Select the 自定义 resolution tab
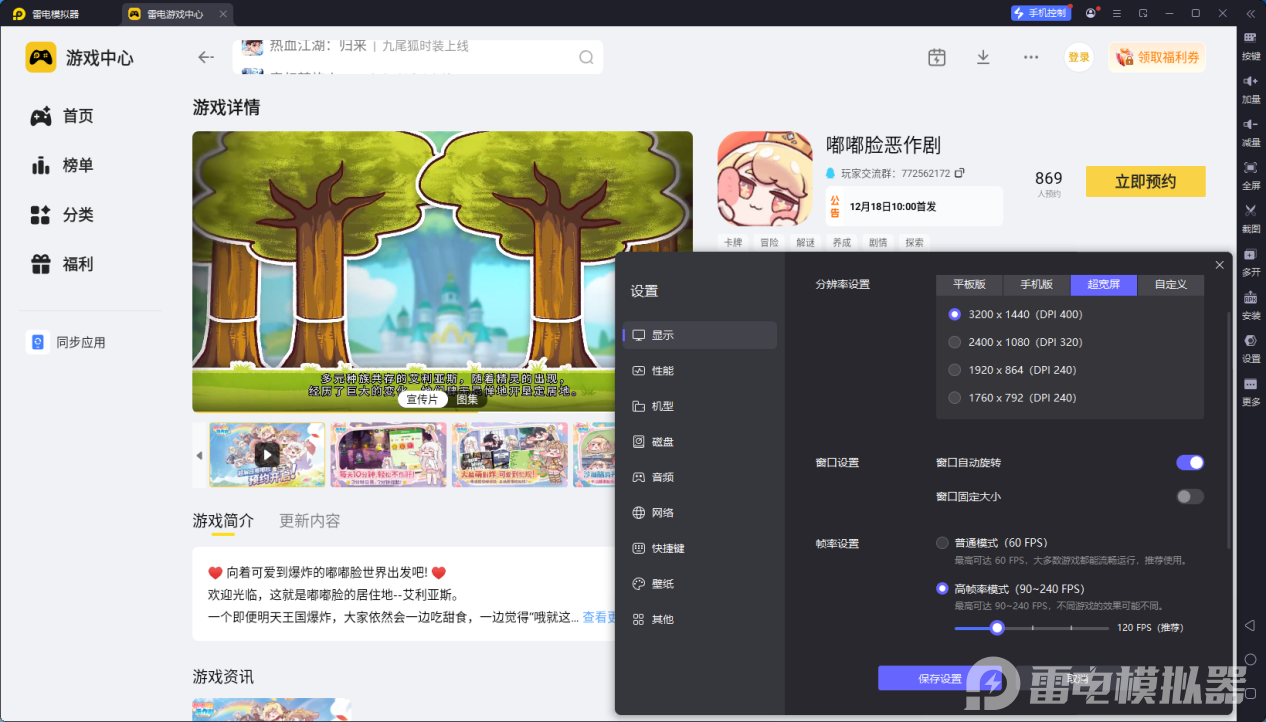This screenshot has width=1266, height=722. 1170,284
